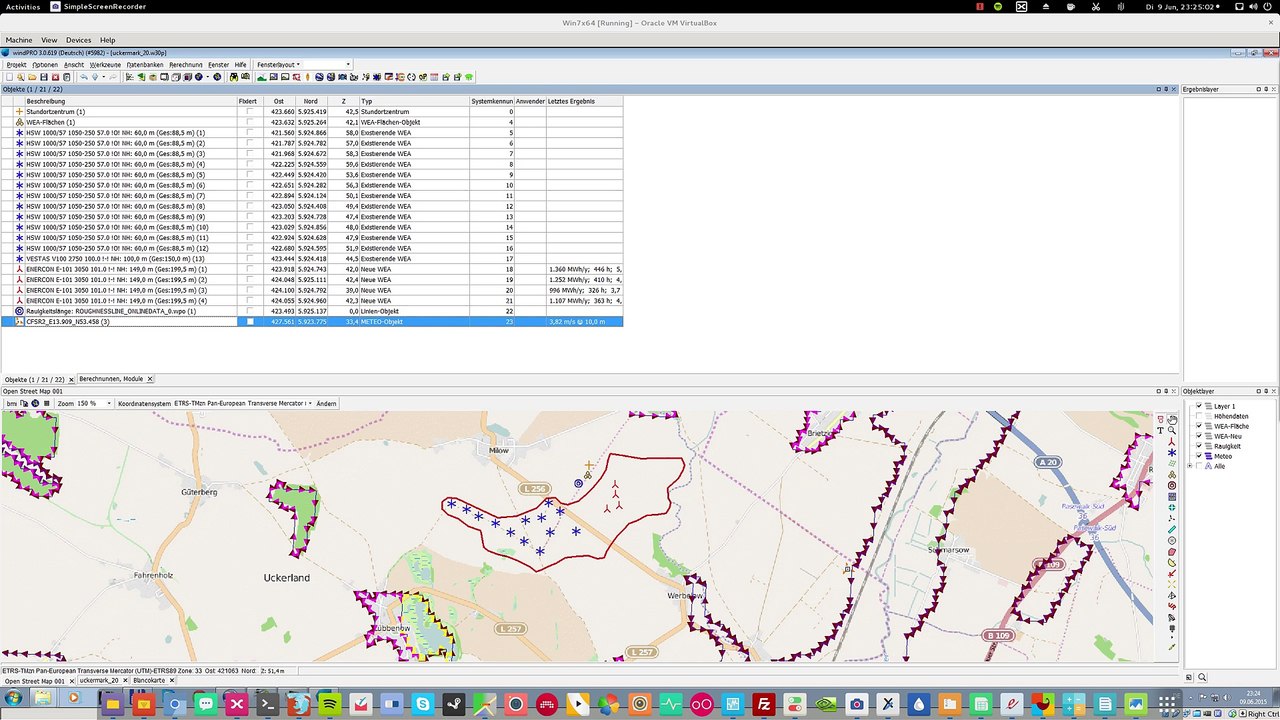Screen dimensions: 1280x720
Task: Click the open folder icon in main toolbar
Action: [x=32, y=77]
